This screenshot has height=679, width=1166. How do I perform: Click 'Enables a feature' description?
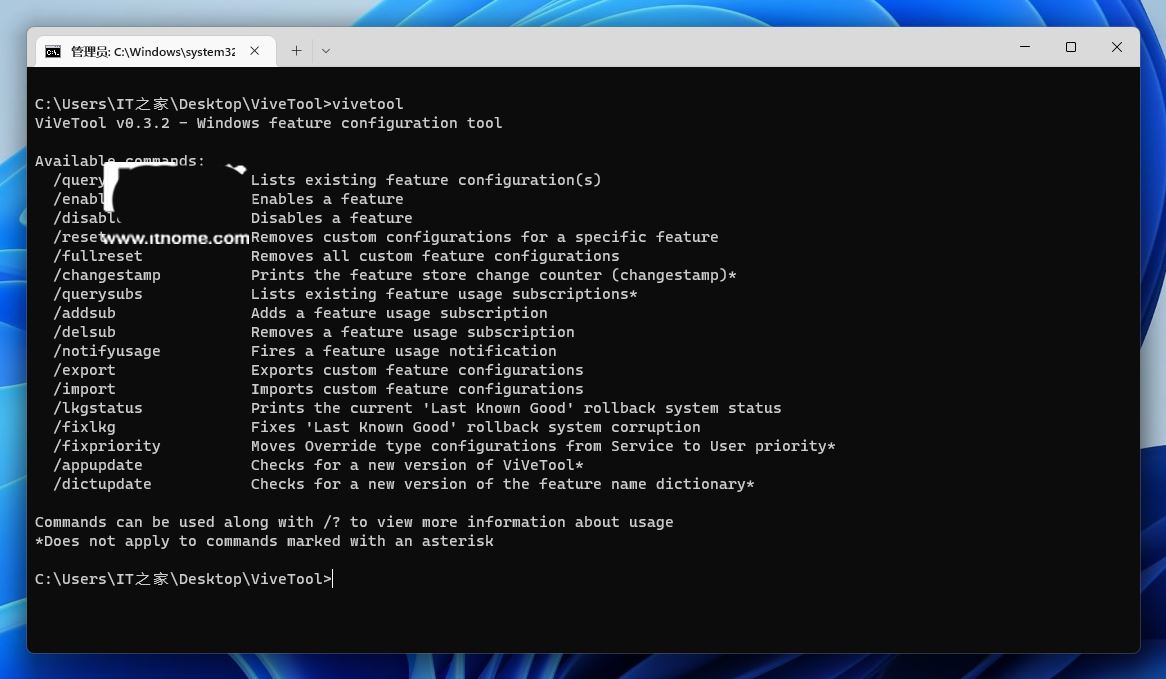(326, 199)
